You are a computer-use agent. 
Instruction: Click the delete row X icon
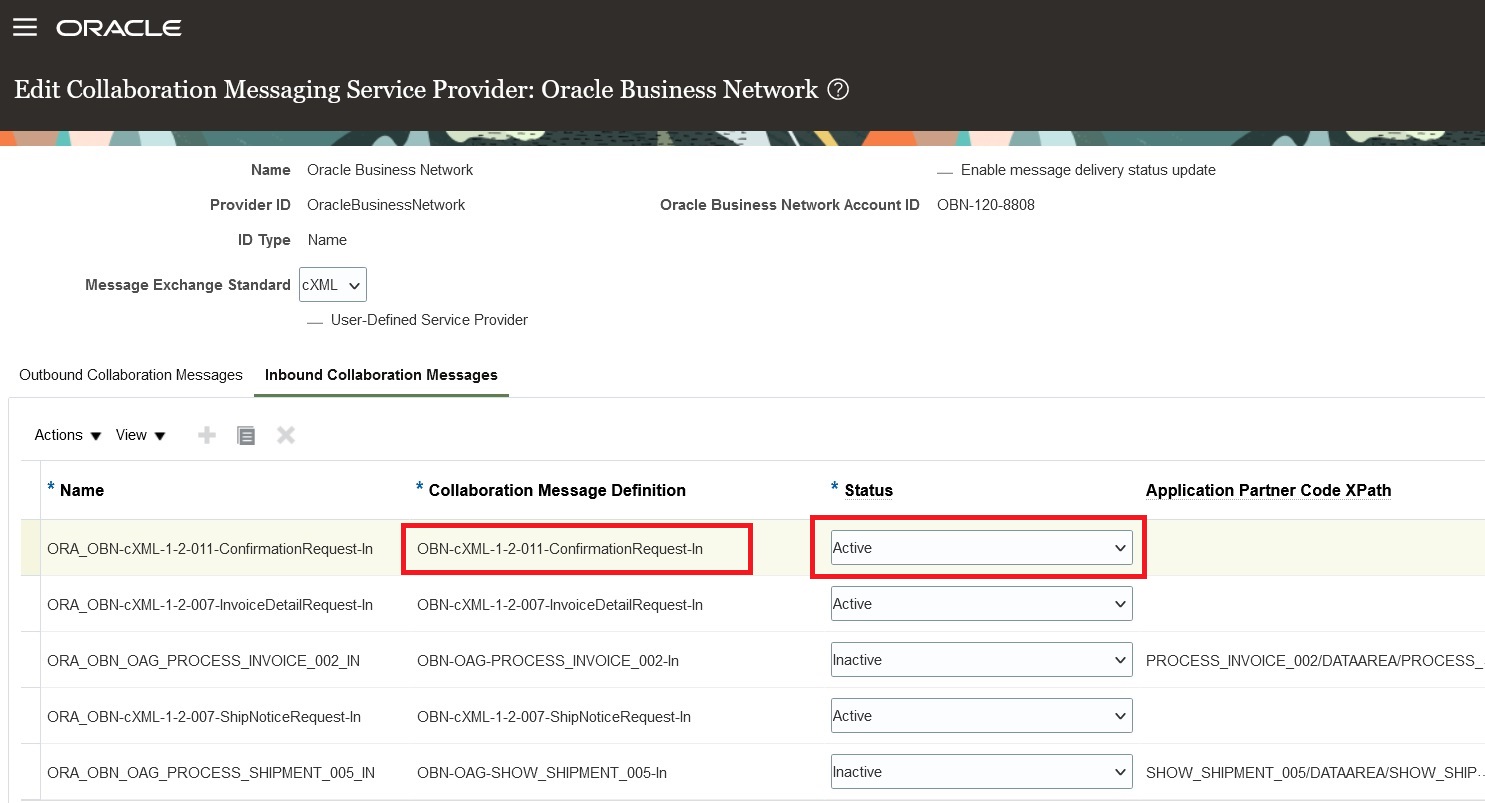coord(286,435)
